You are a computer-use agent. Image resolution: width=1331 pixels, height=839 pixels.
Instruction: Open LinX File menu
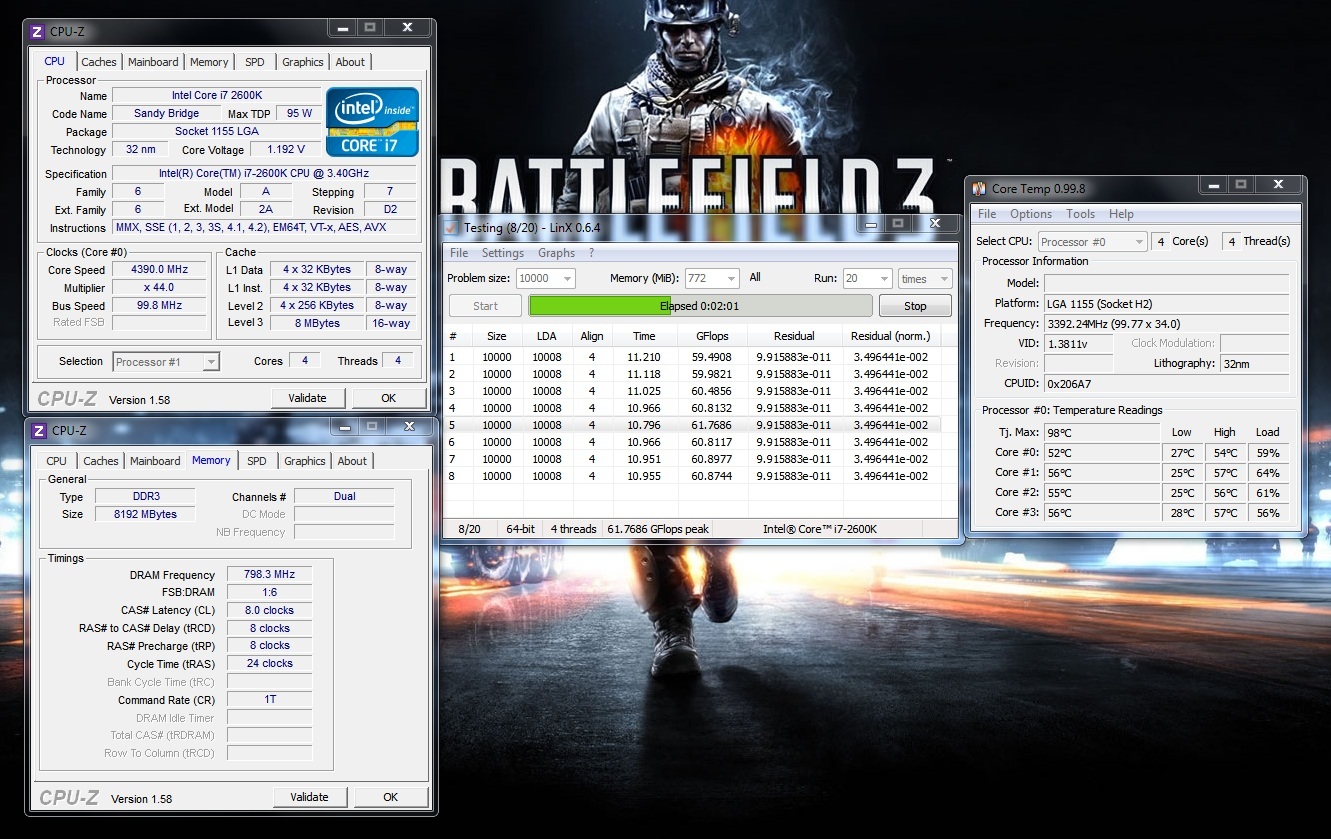[459, 253]
